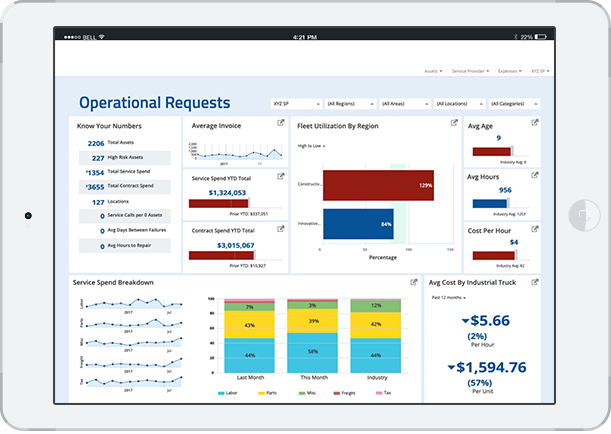Tap the Wi-Fi icon in status bar
This screenshot has height=434, width=611.
point(102,37)
